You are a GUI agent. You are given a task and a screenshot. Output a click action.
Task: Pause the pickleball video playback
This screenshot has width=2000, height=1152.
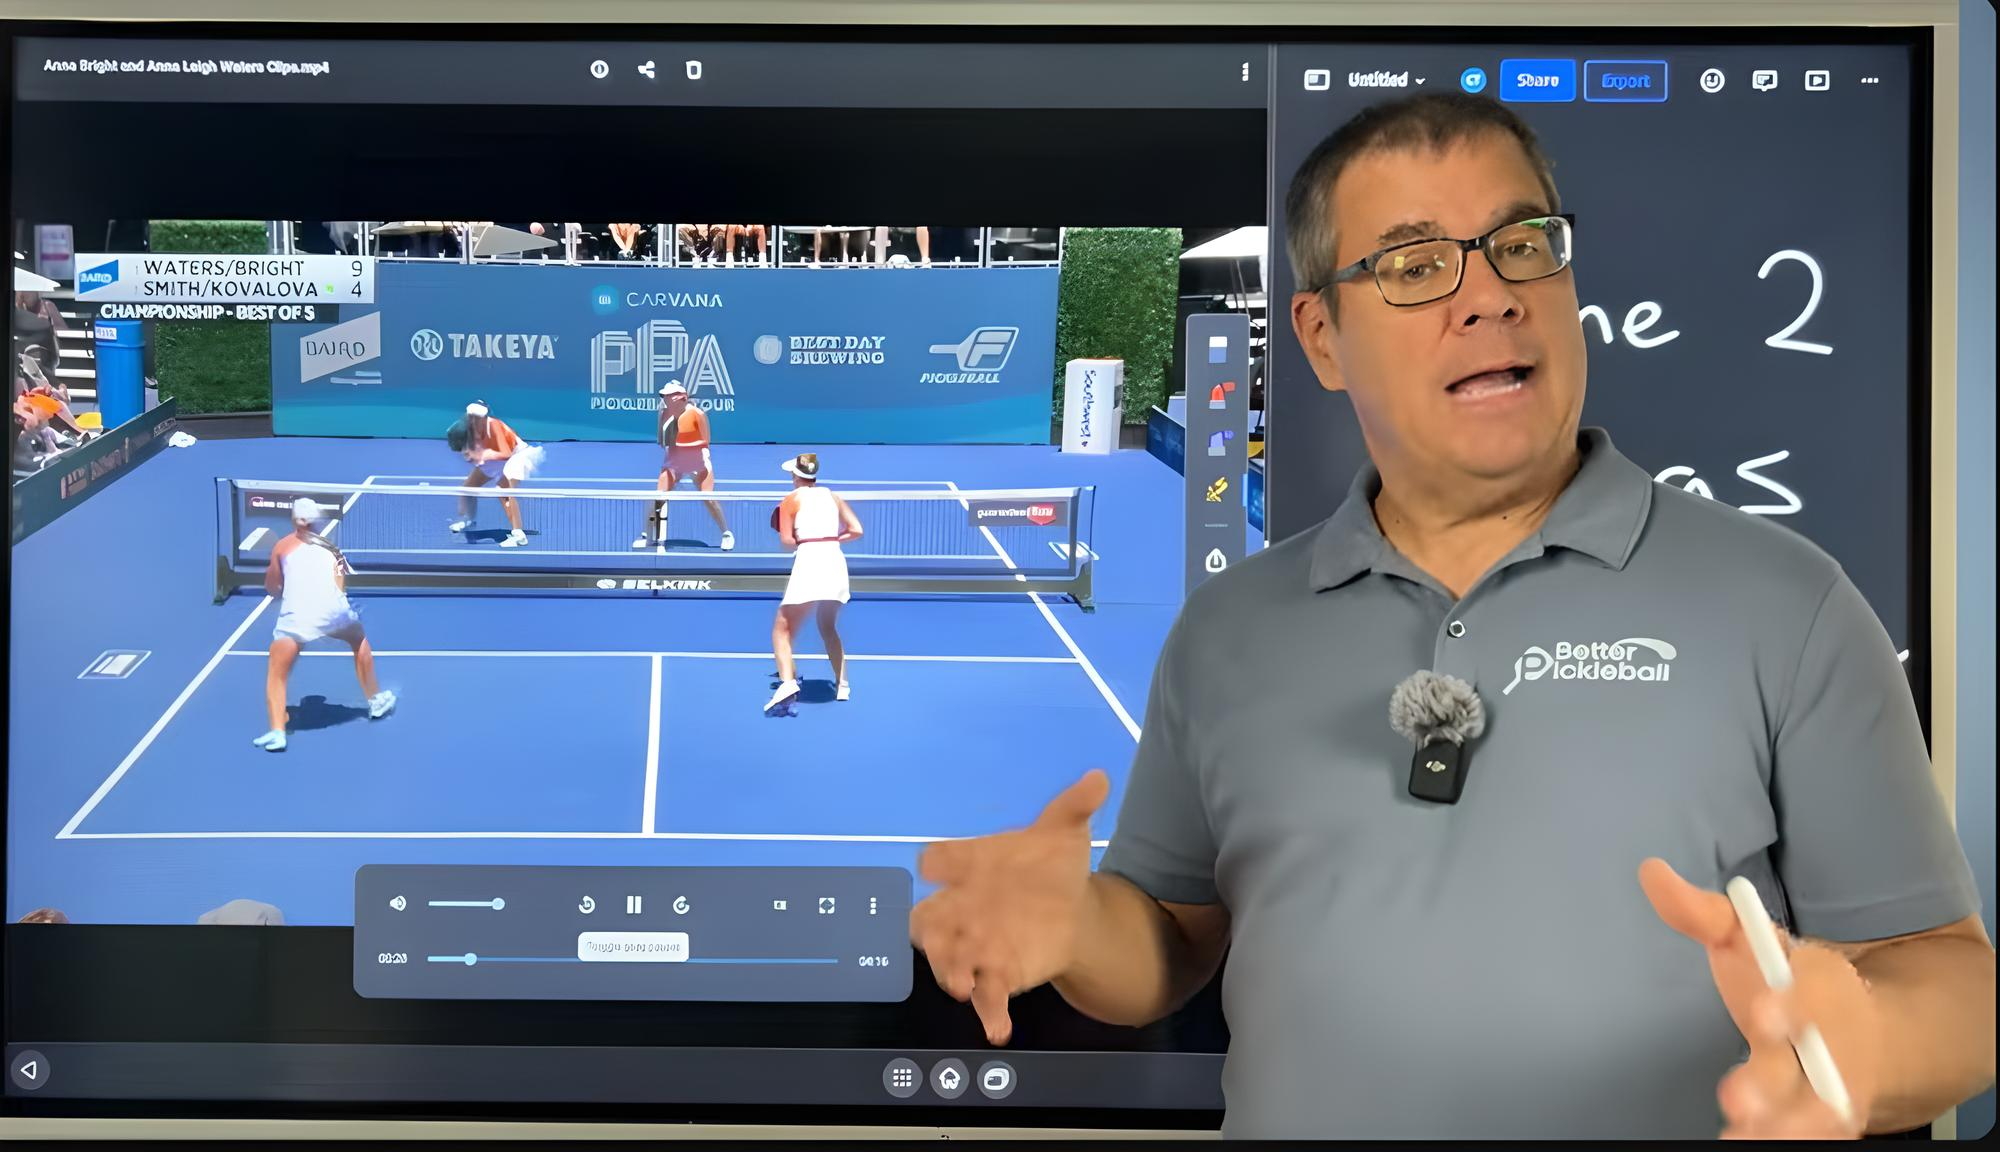tap(633, 905)
